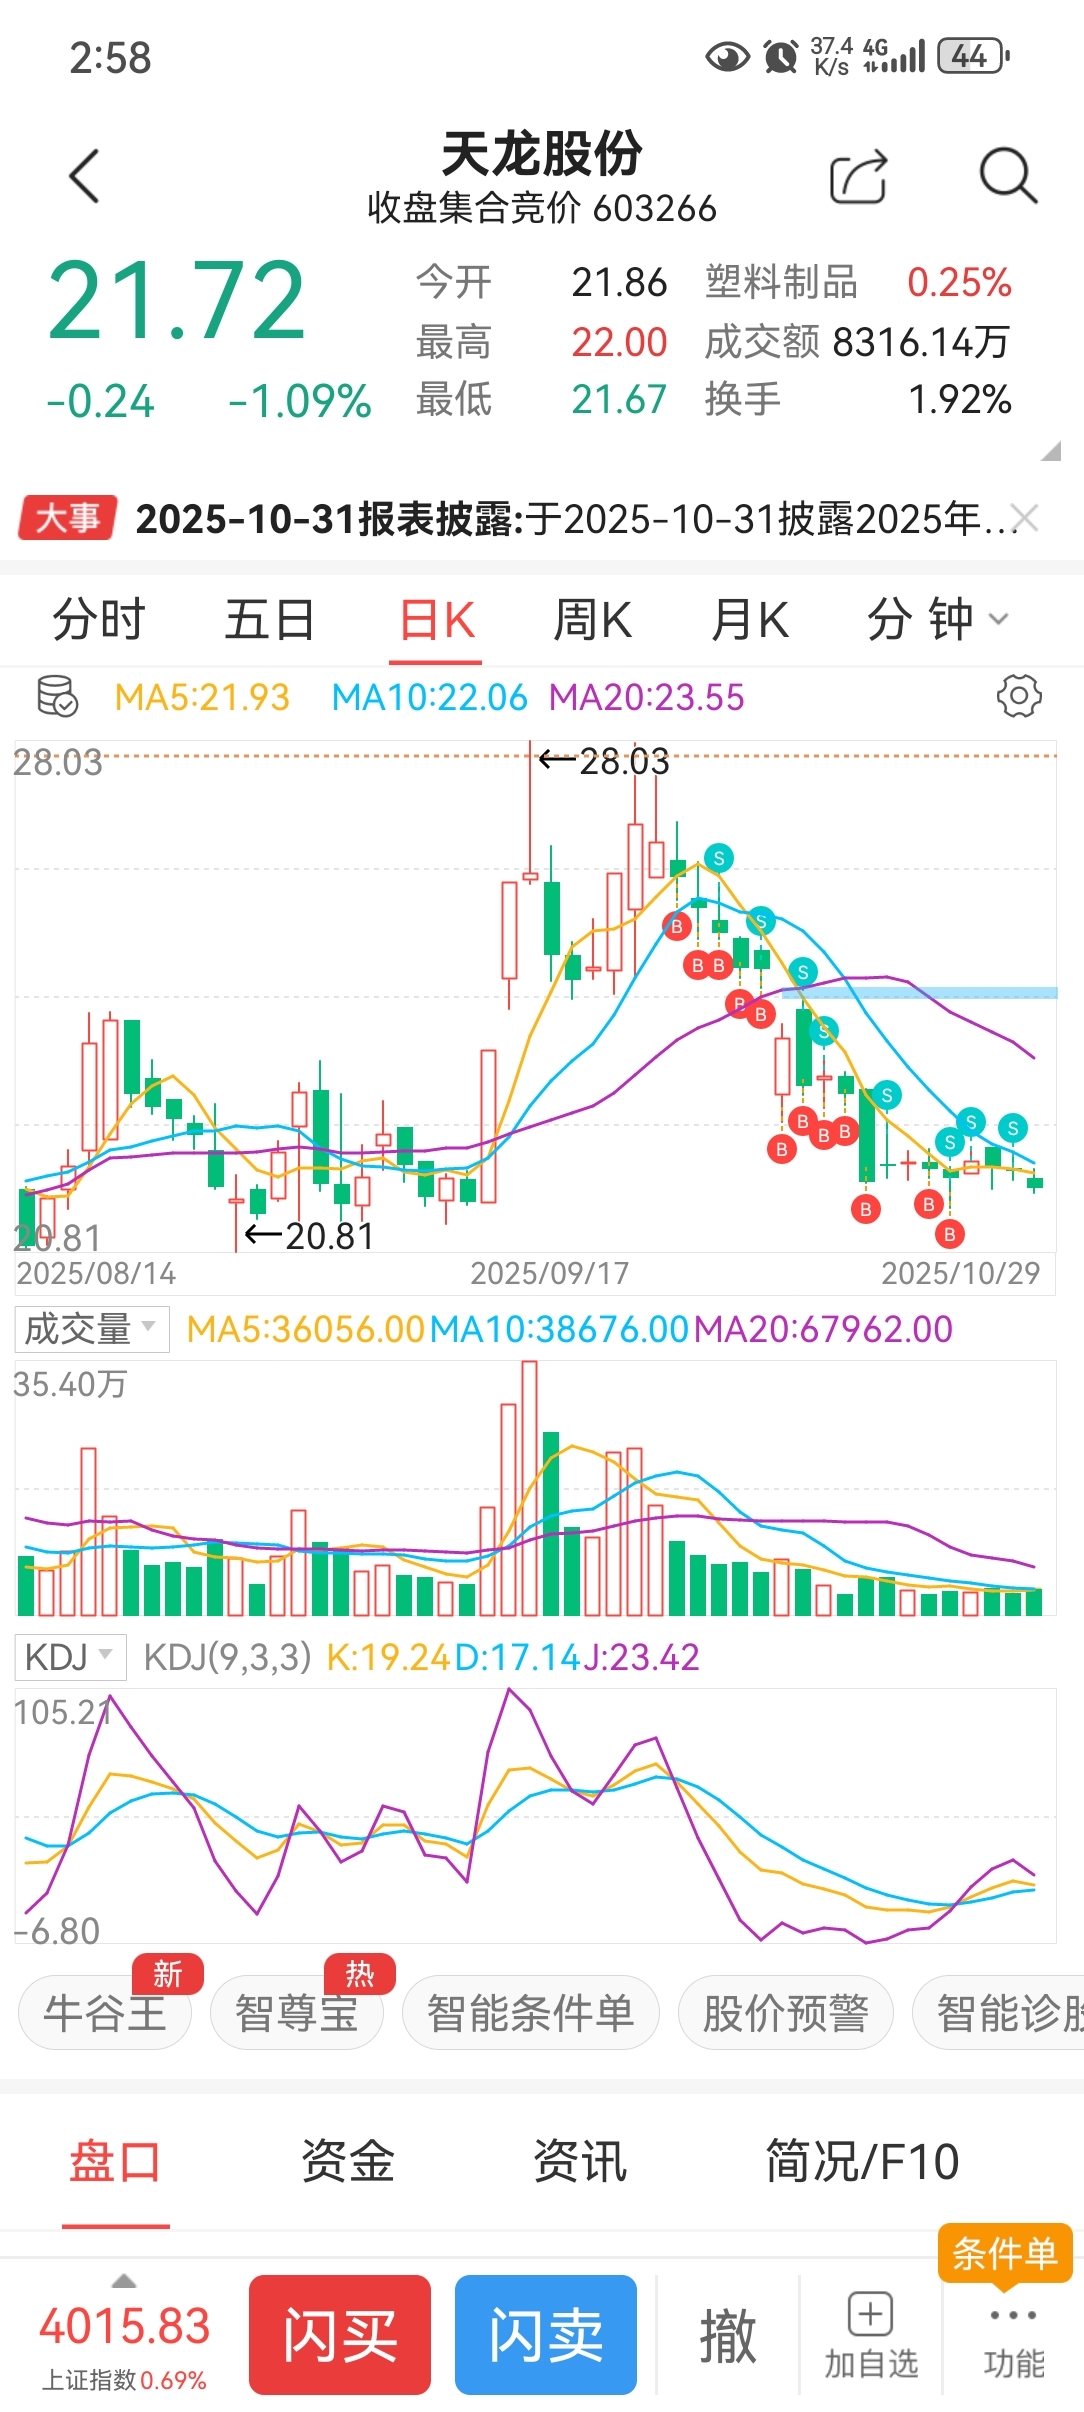
Task: Open 智能诊股 chip
Action: coord(1000,2012)
